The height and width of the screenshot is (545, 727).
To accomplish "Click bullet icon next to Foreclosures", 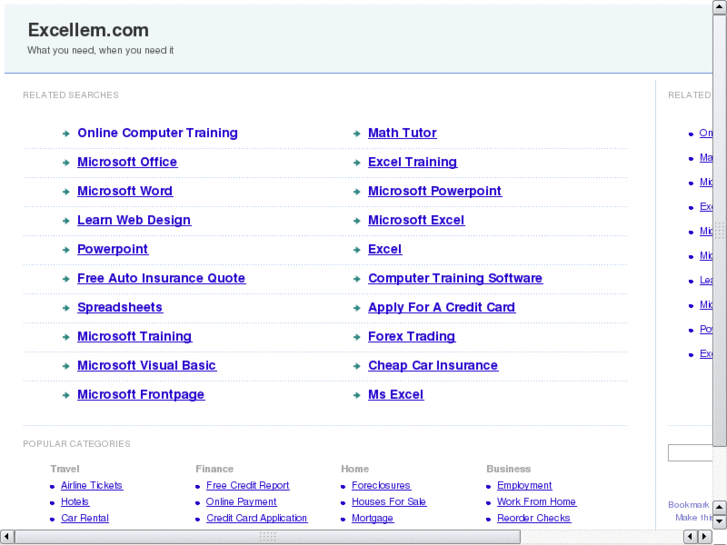I will tap(343, 486).
